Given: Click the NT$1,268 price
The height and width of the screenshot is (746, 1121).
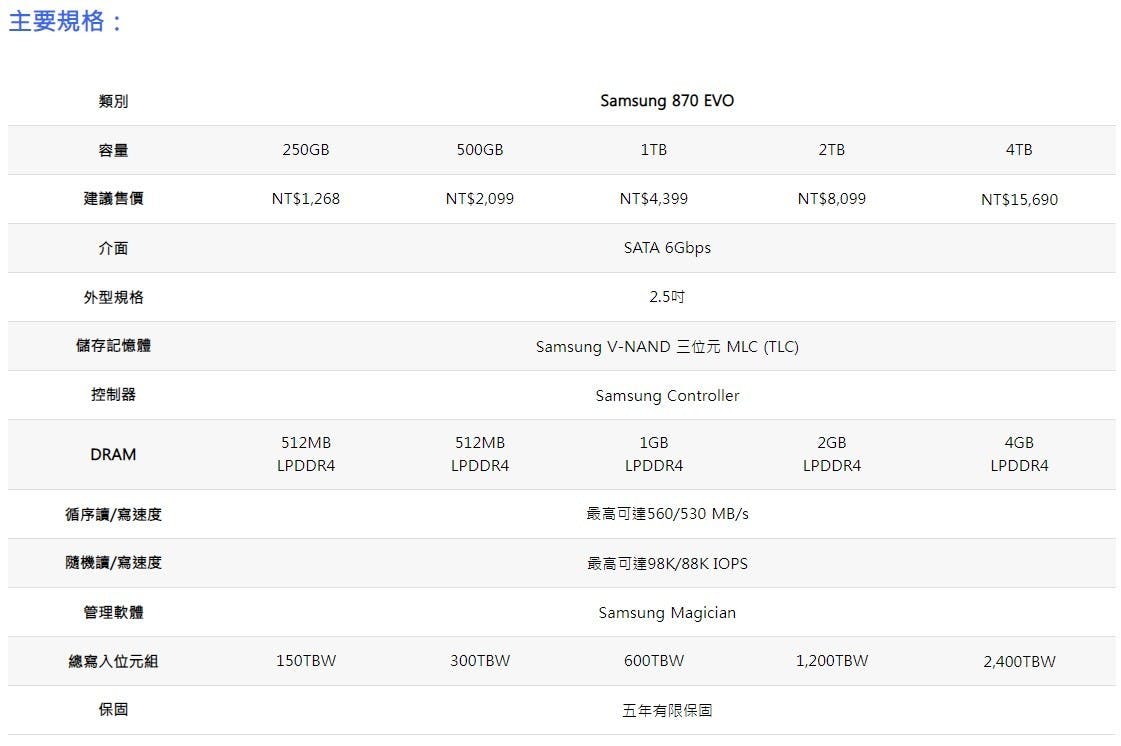Looking at the screenshot, I should pos(306,199).
